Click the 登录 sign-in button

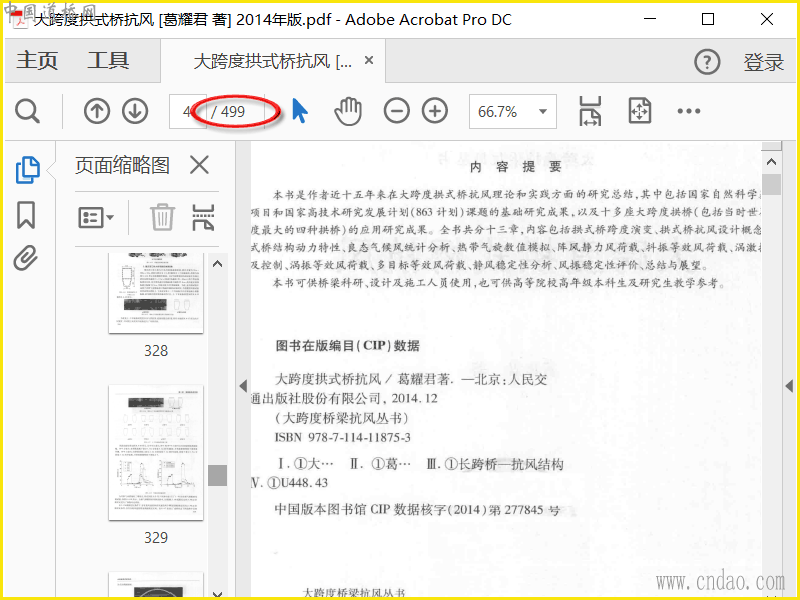(x=763, y=62)
